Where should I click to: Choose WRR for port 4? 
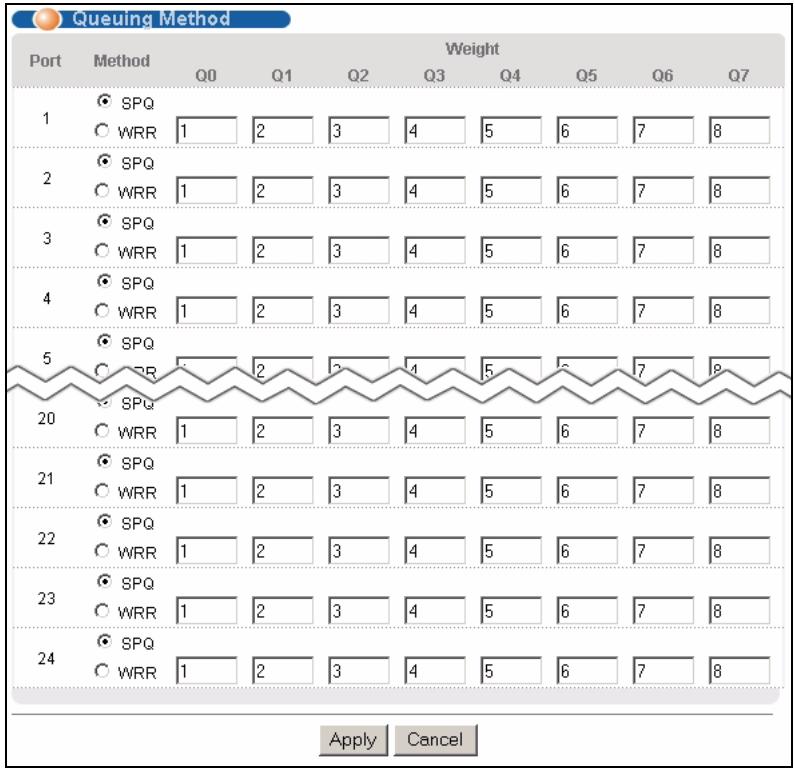tap(102, 310)
